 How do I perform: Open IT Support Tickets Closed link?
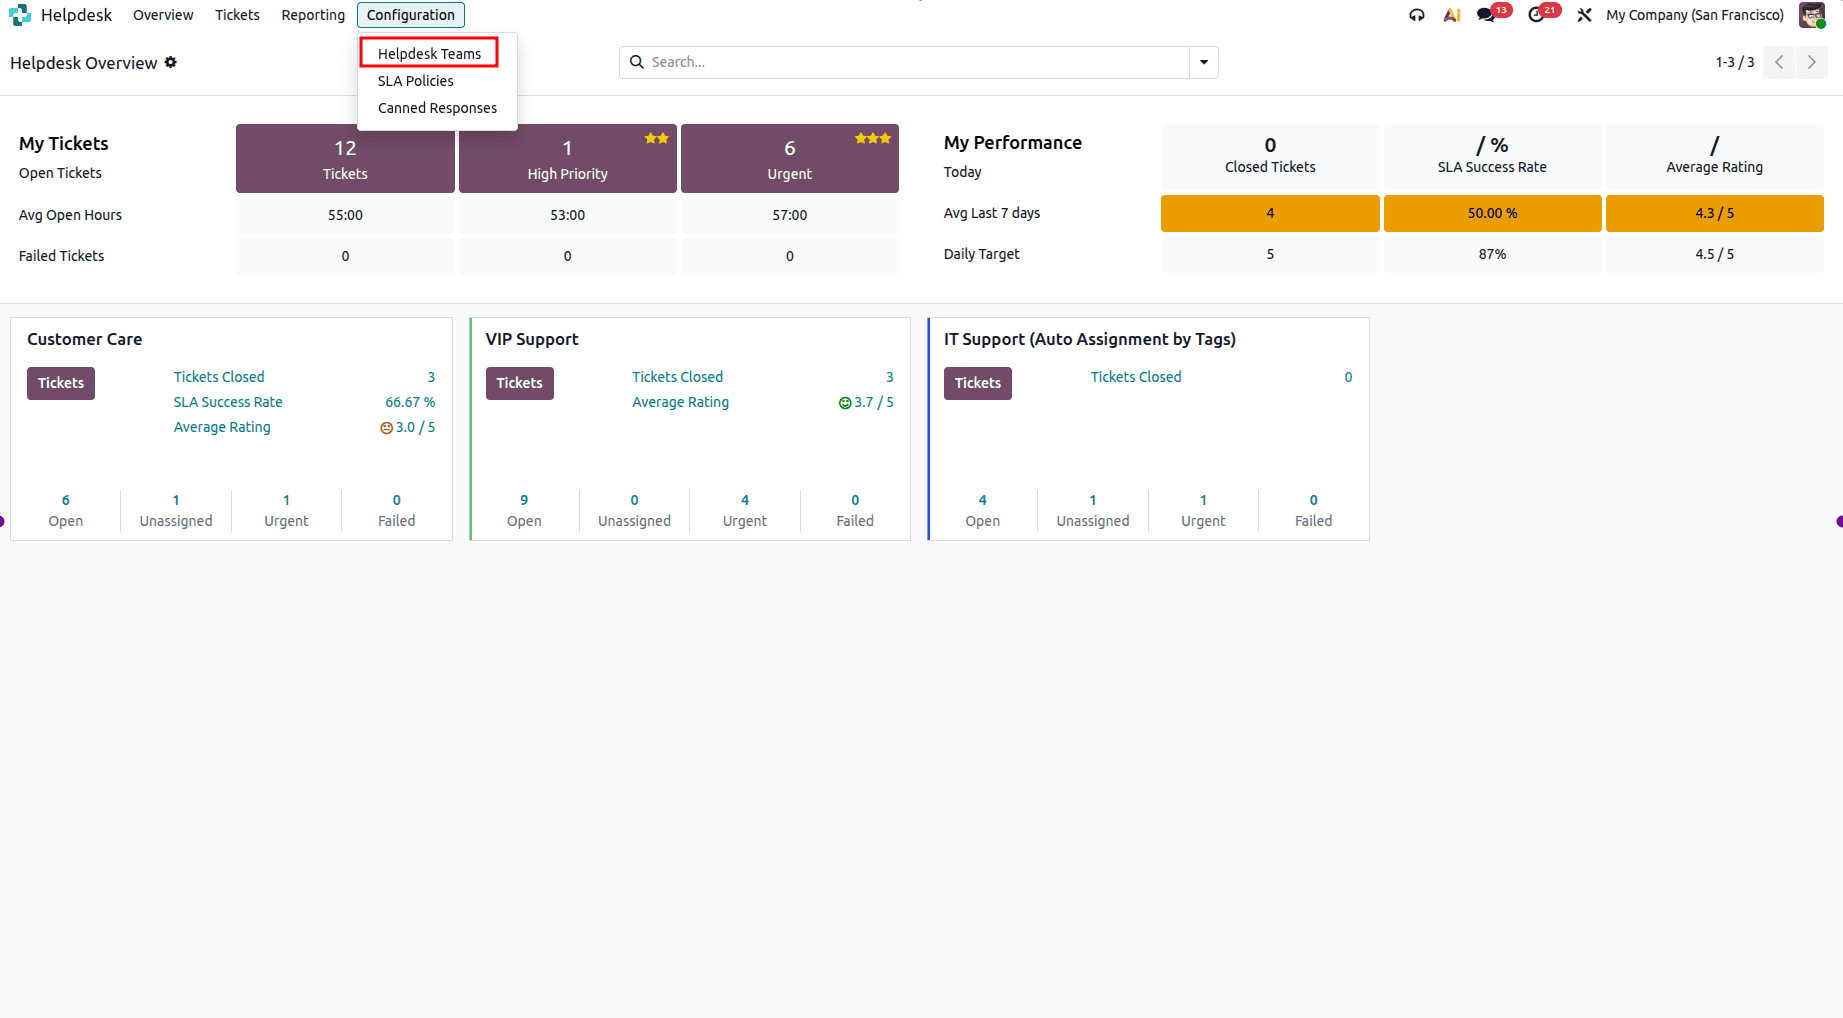pos(1136,377)
